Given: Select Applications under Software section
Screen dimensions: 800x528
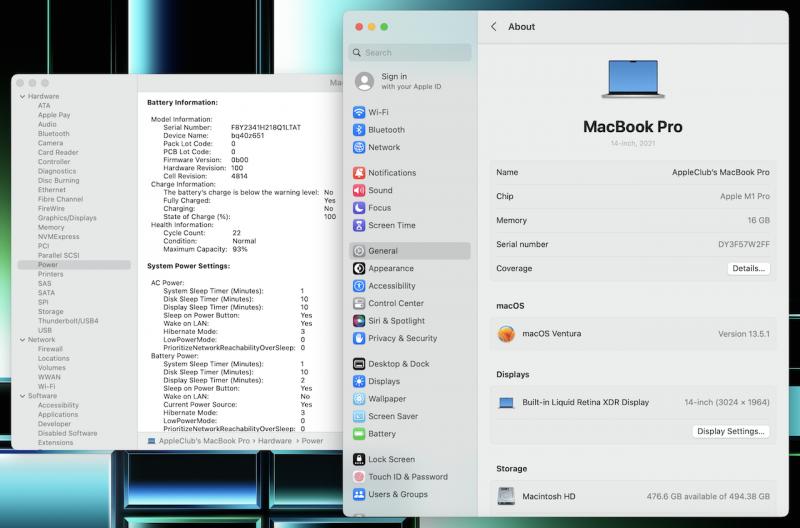Looking at the screenshot, I should (x=58, y=415).
